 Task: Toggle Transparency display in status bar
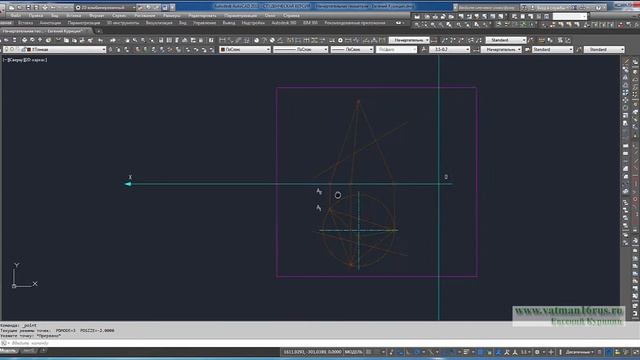tap(480, 352)
